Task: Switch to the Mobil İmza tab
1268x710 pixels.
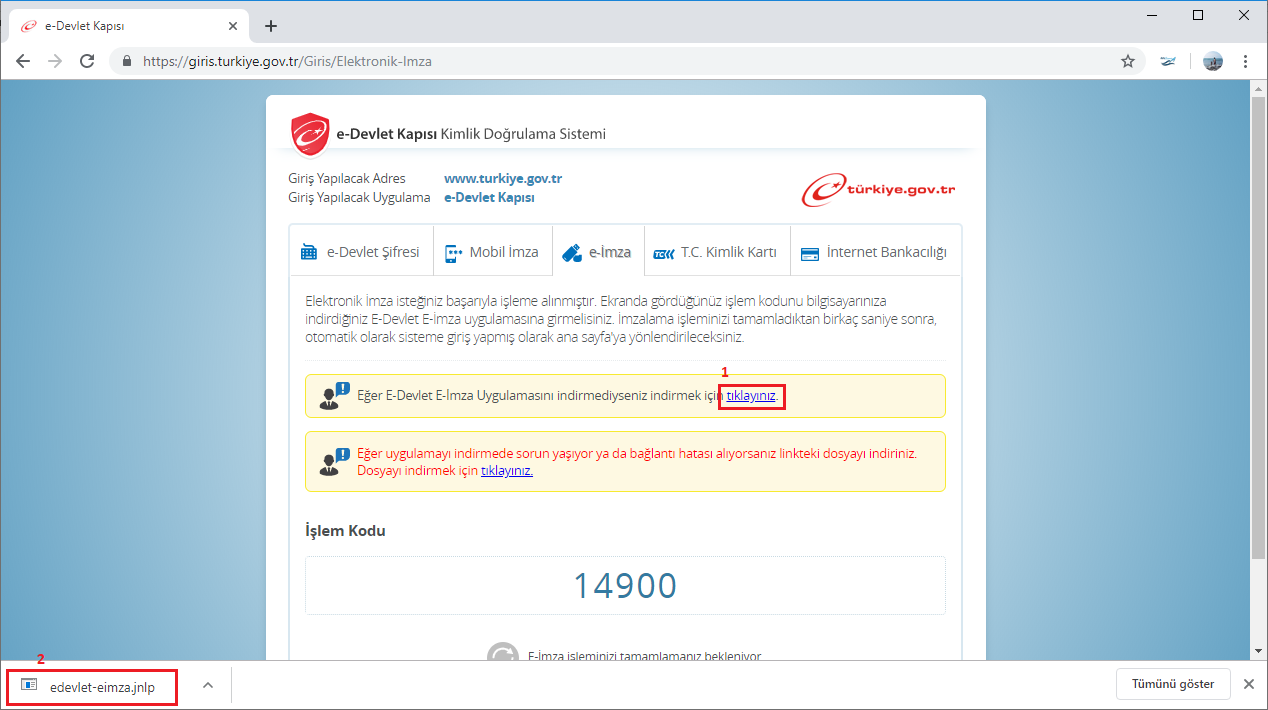Action: 492,252
